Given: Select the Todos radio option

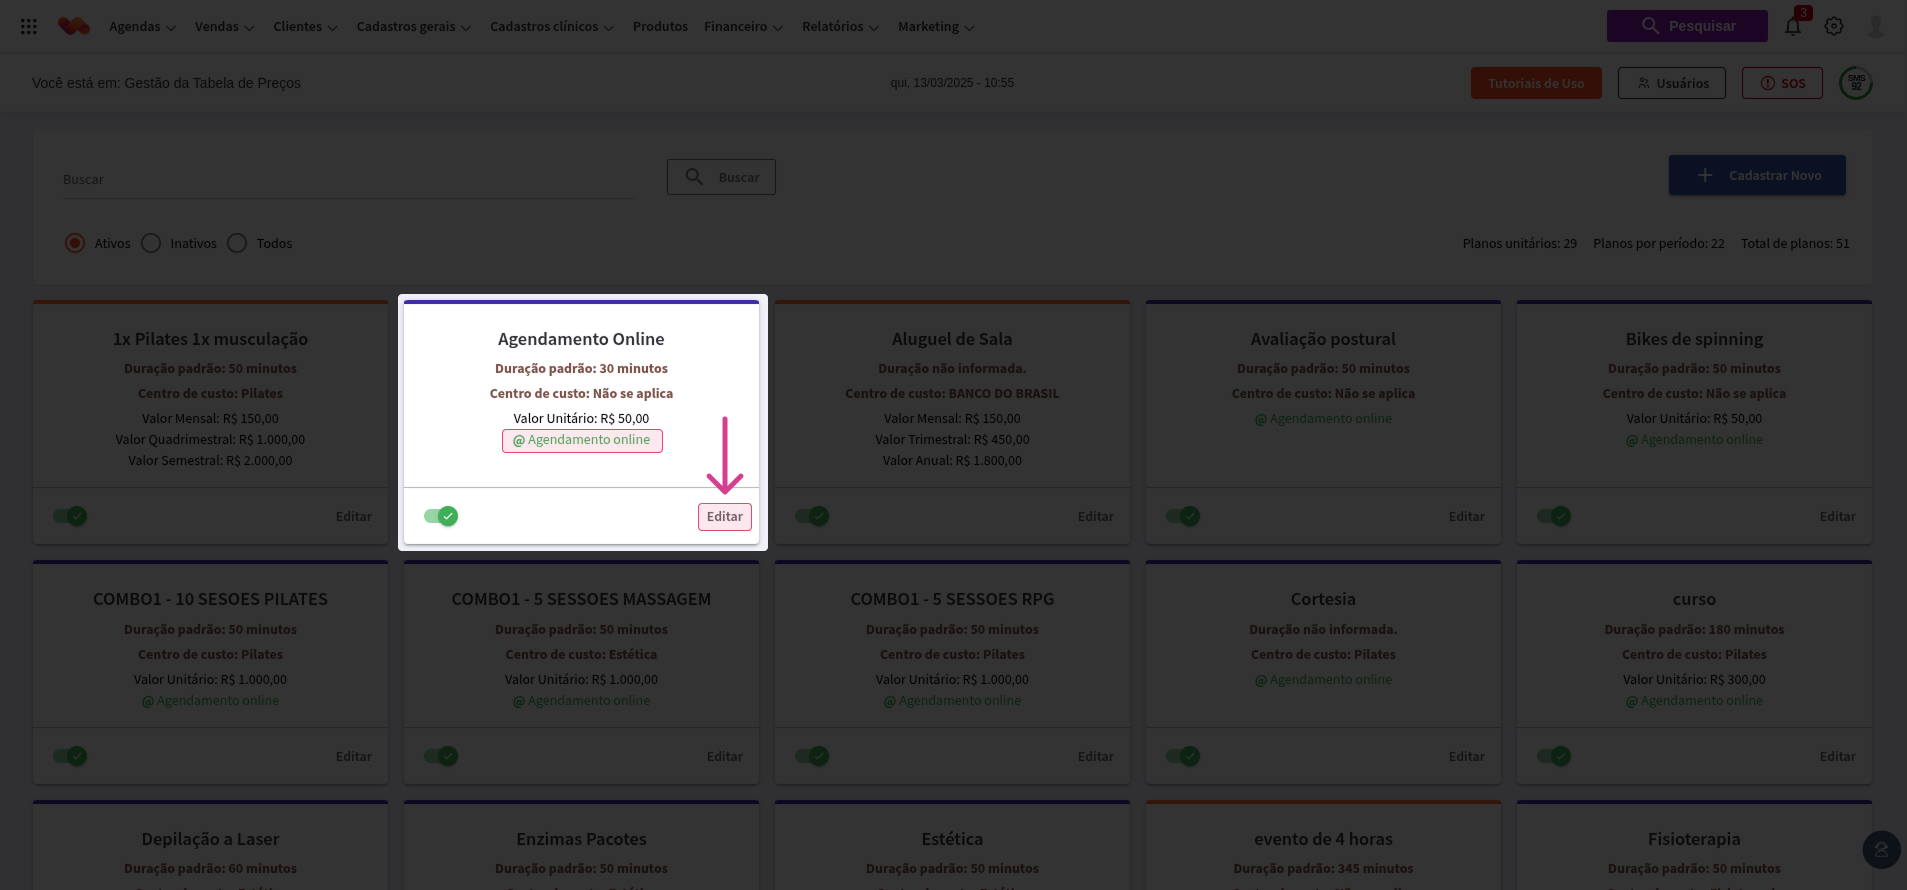Looking at the screenshot, I should [x=237, y=243].
